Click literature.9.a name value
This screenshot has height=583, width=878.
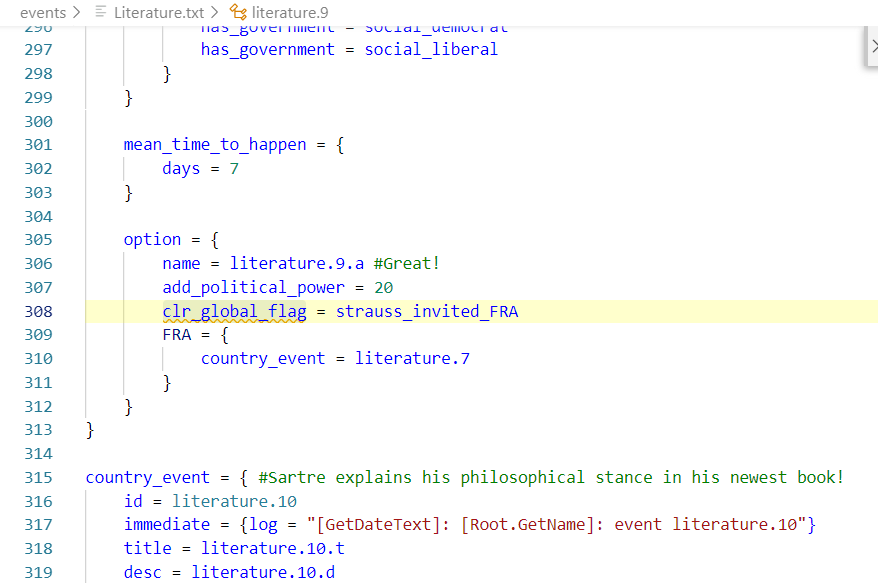click(297, 263)
